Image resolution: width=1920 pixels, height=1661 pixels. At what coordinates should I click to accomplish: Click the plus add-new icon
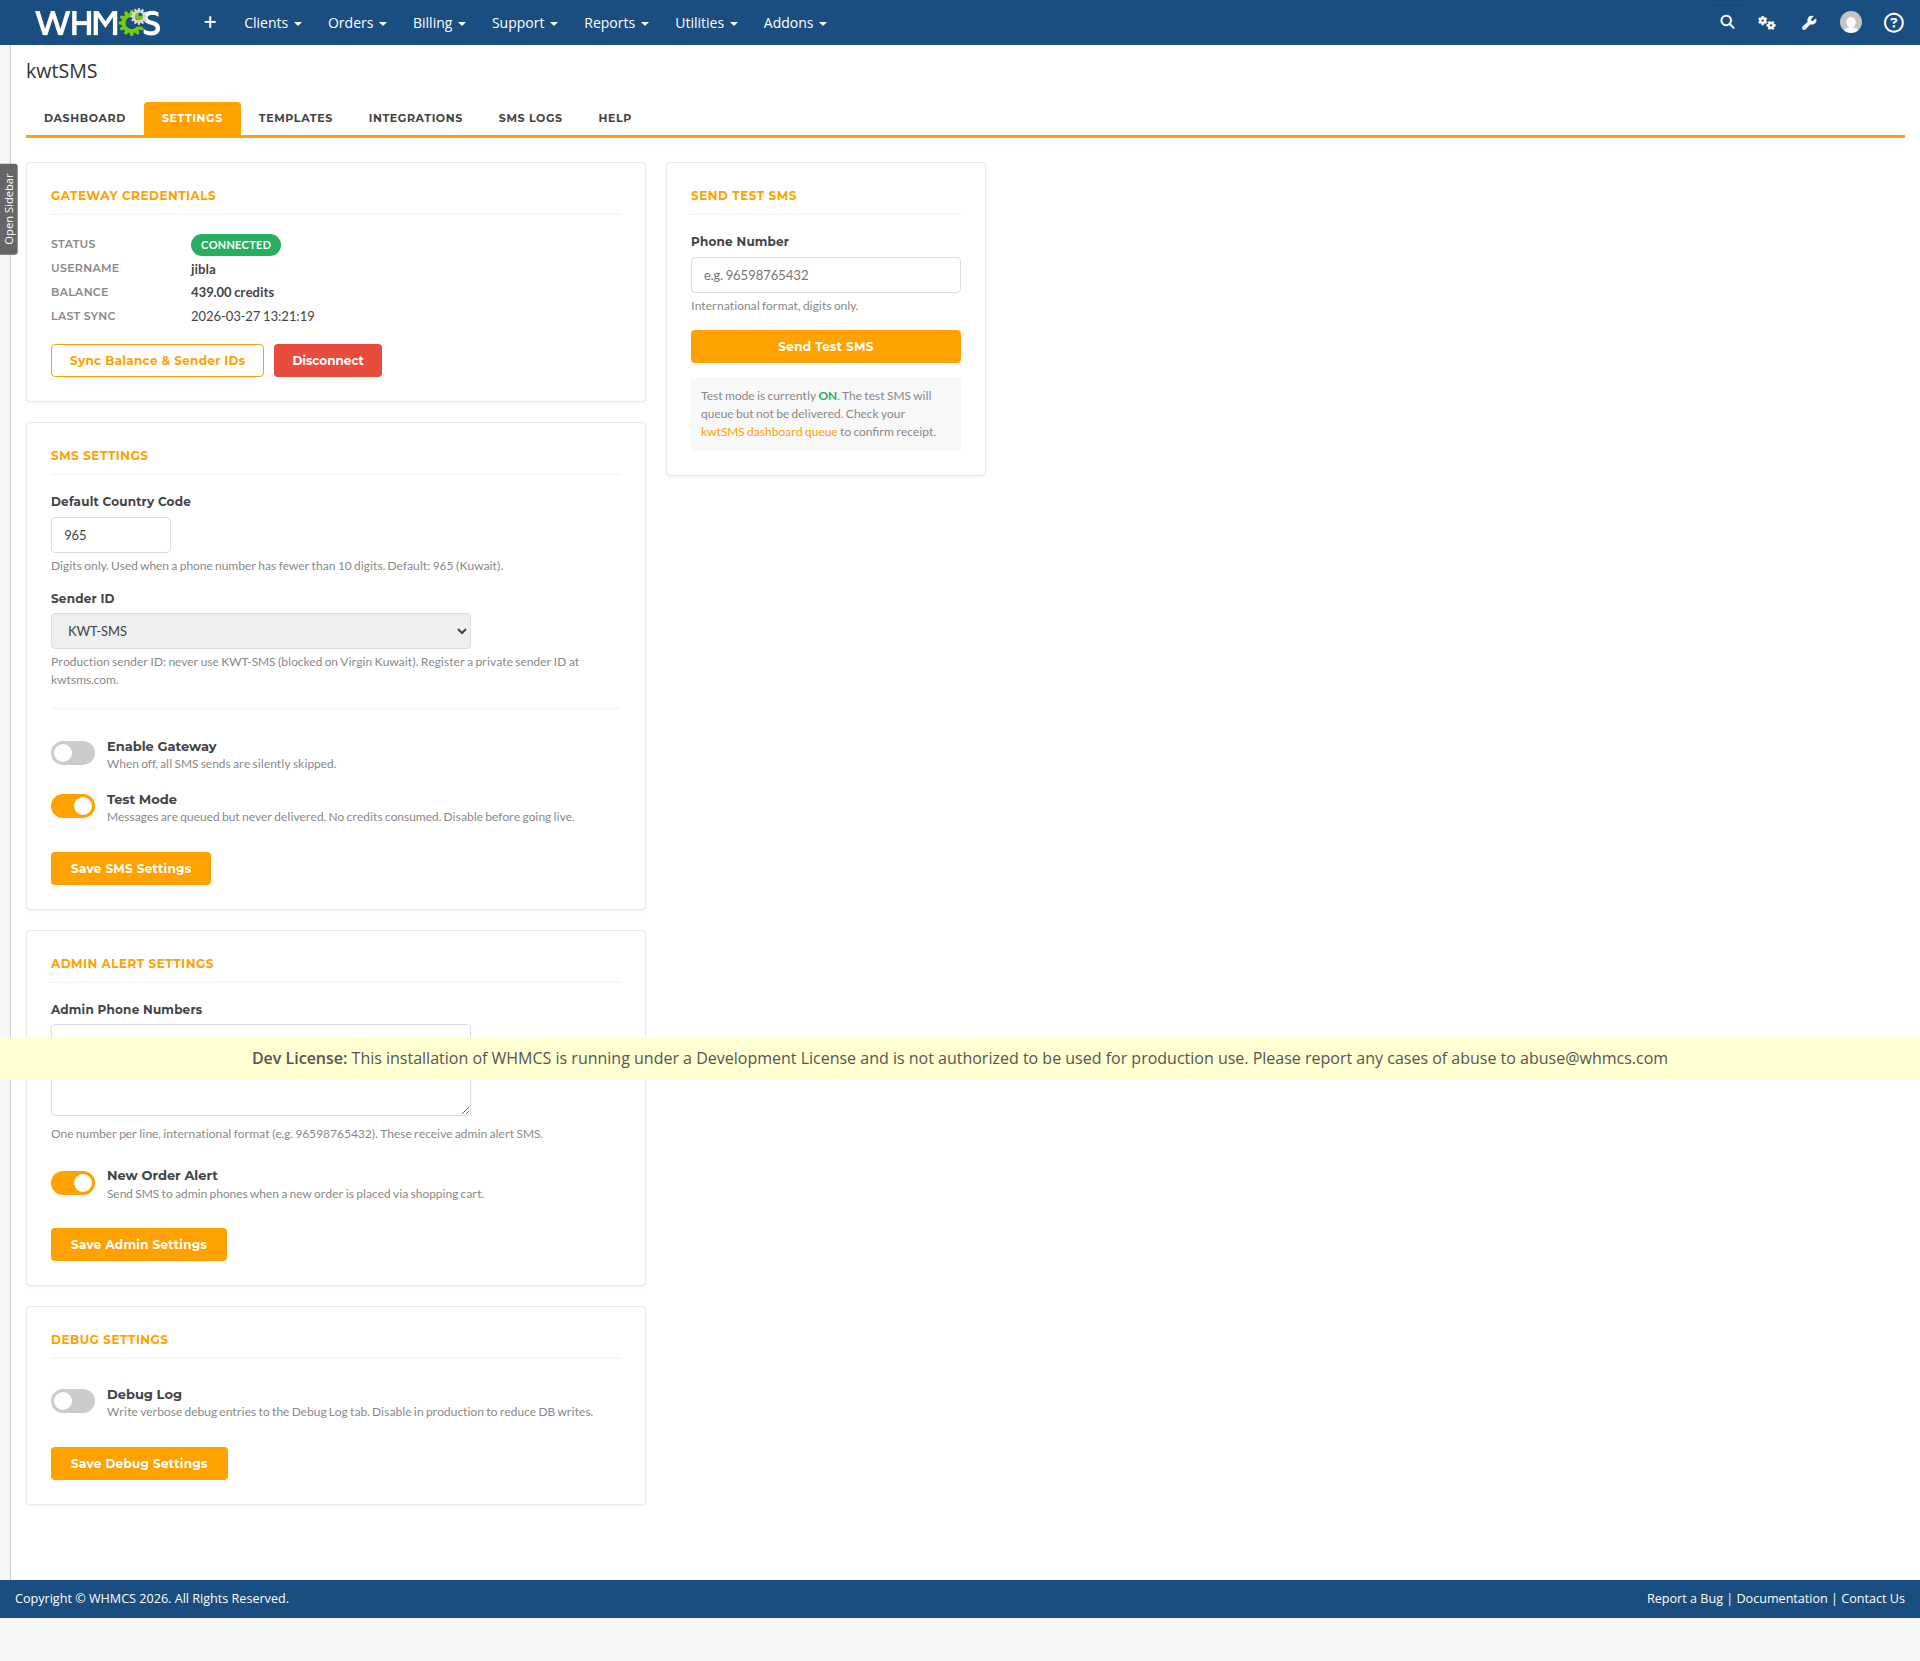coord(210,22)
